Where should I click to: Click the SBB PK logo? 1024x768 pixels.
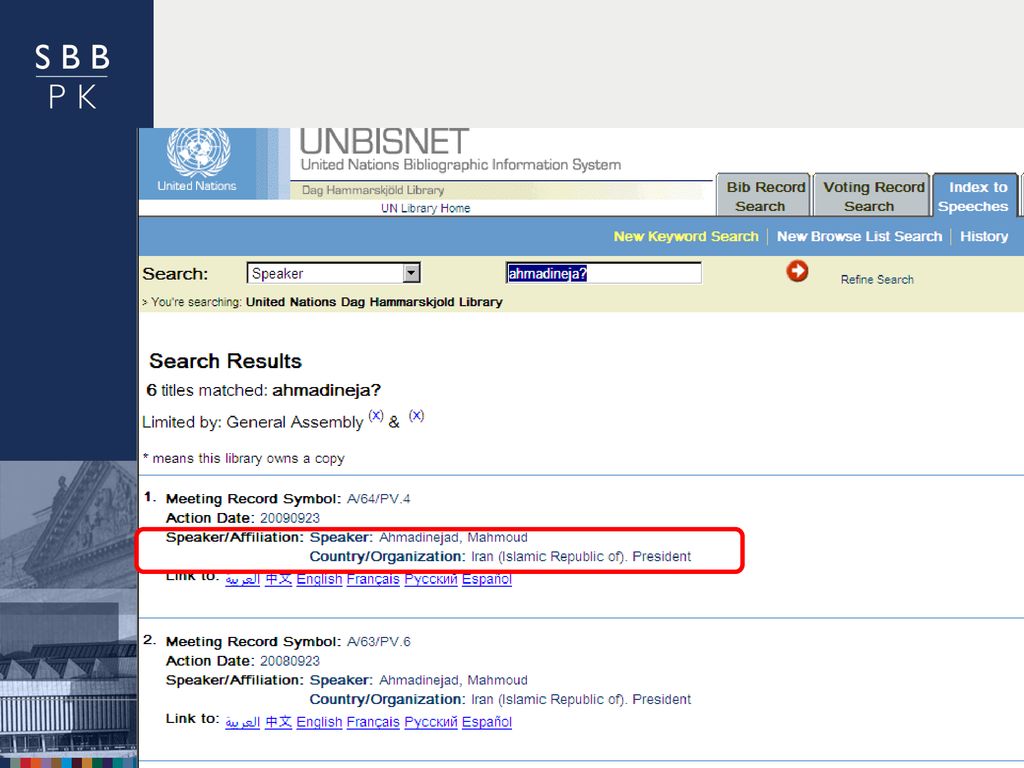[x=72, y=76]
